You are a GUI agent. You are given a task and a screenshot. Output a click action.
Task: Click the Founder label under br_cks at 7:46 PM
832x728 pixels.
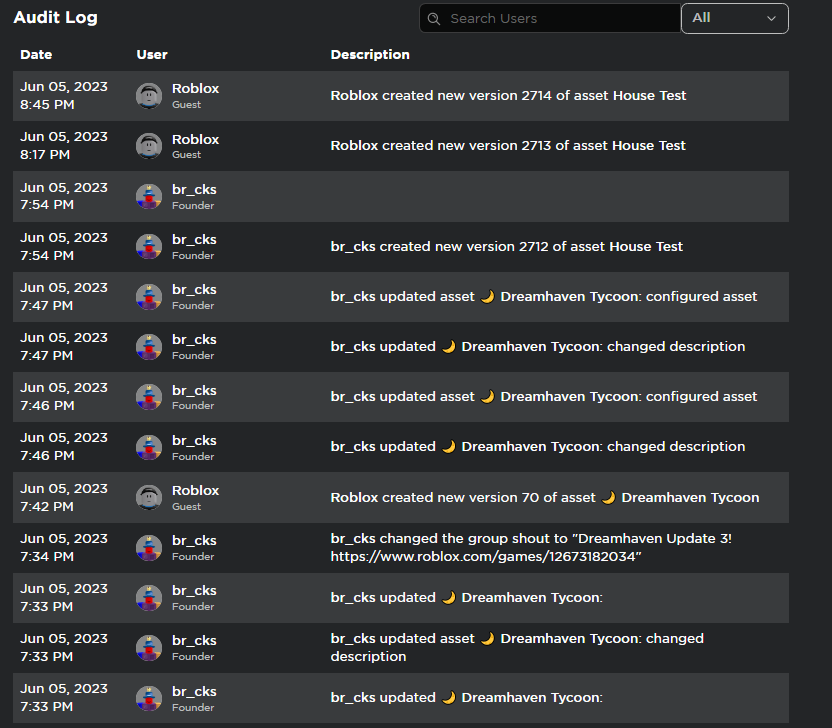193,406
